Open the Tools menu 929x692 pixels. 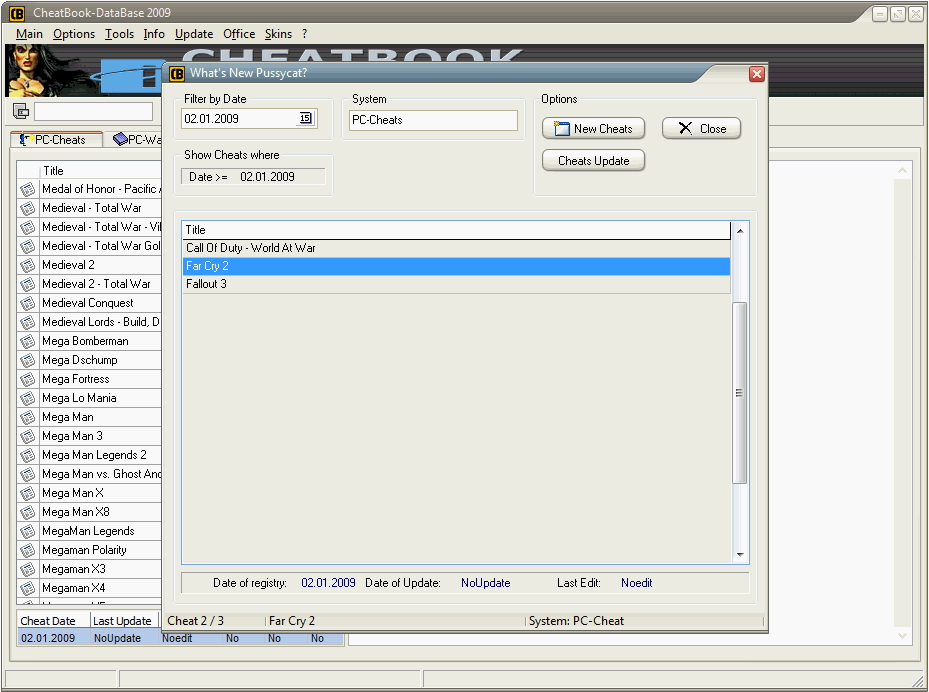coord(119,34)
